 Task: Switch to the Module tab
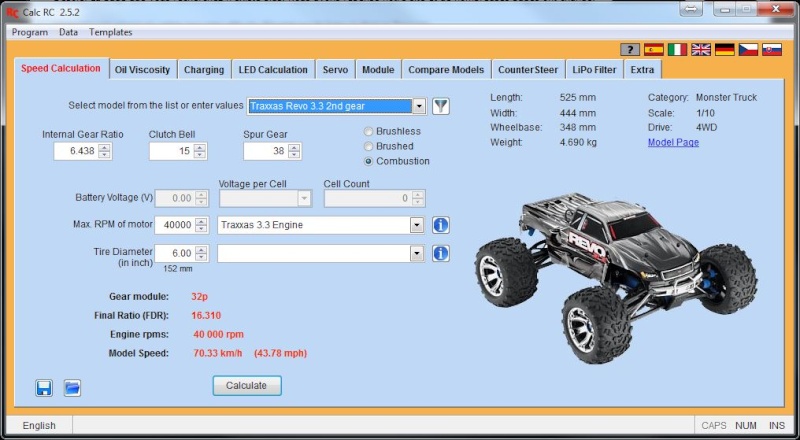[378, 70]
